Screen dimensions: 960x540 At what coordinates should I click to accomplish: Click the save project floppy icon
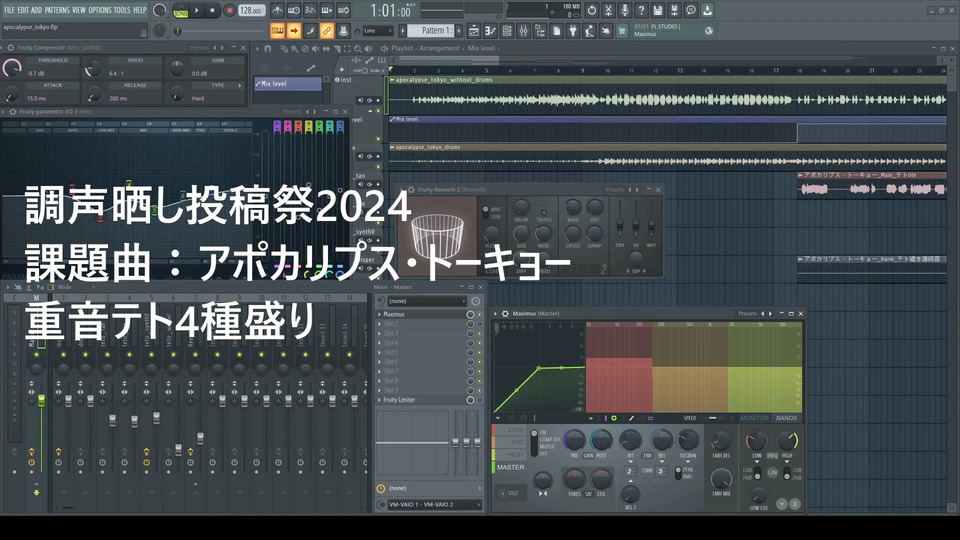[x=658, y=10]
